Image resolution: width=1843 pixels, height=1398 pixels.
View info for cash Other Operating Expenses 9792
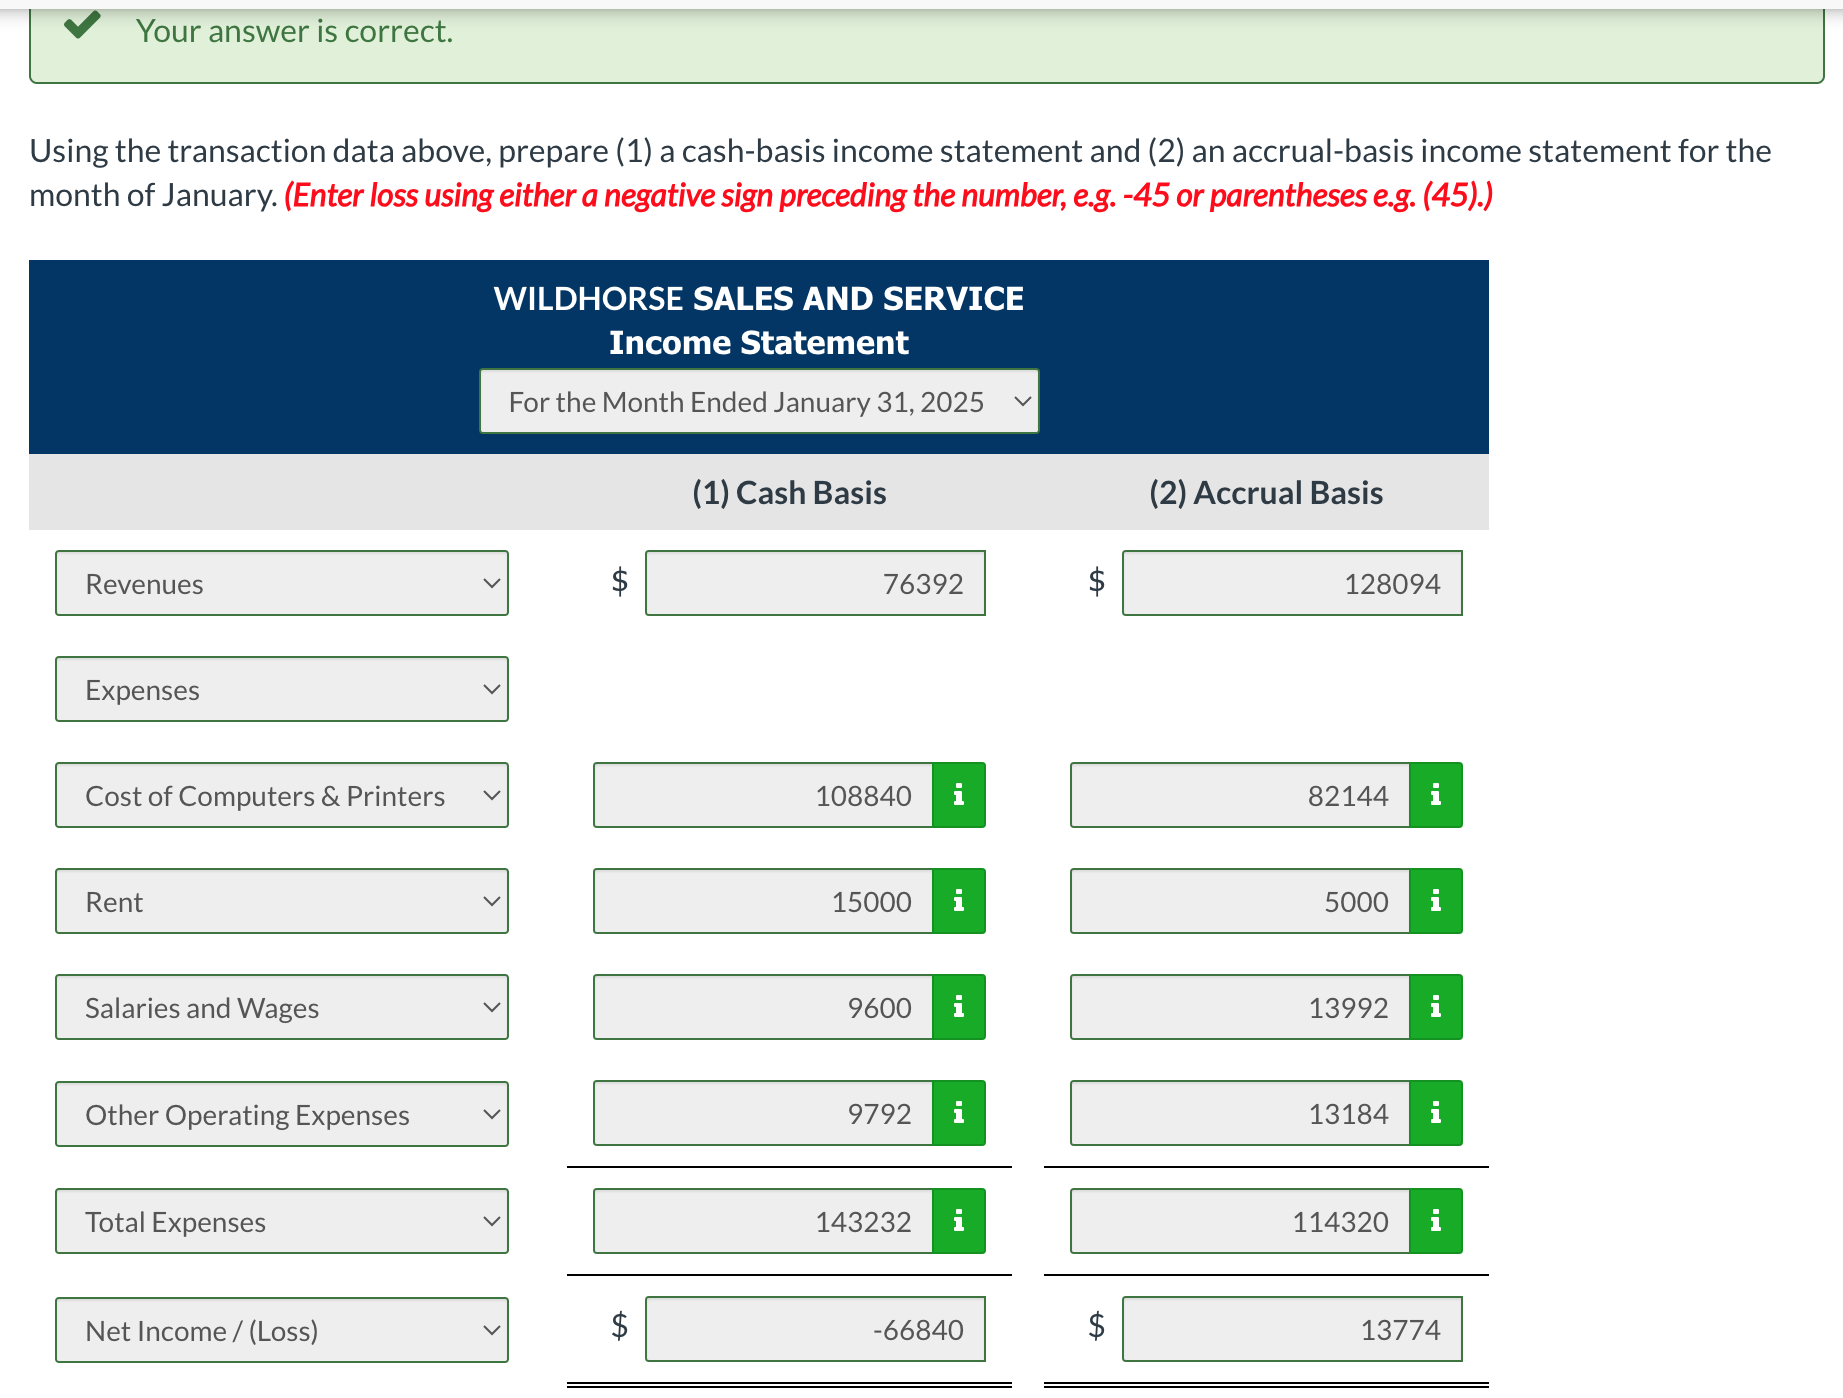(959, 1113)
